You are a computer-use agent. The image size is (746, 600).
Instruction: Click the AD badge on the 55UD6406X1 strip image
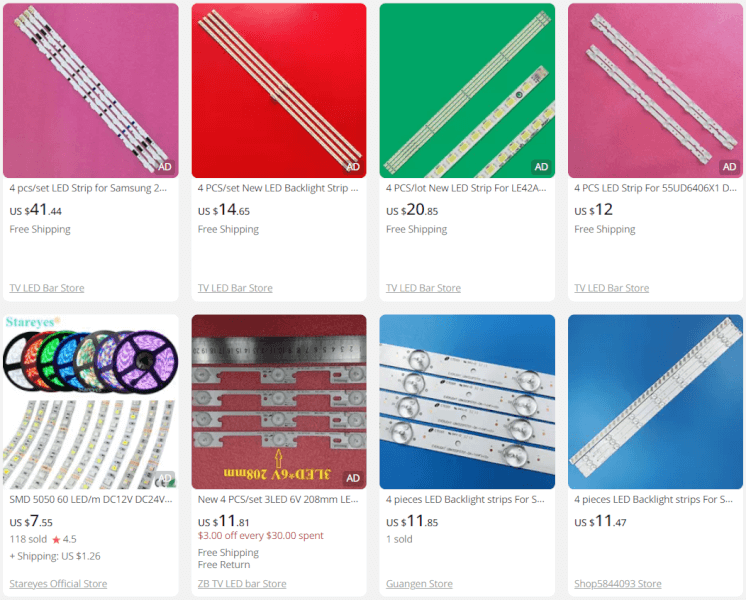click(x=729, y=167)
